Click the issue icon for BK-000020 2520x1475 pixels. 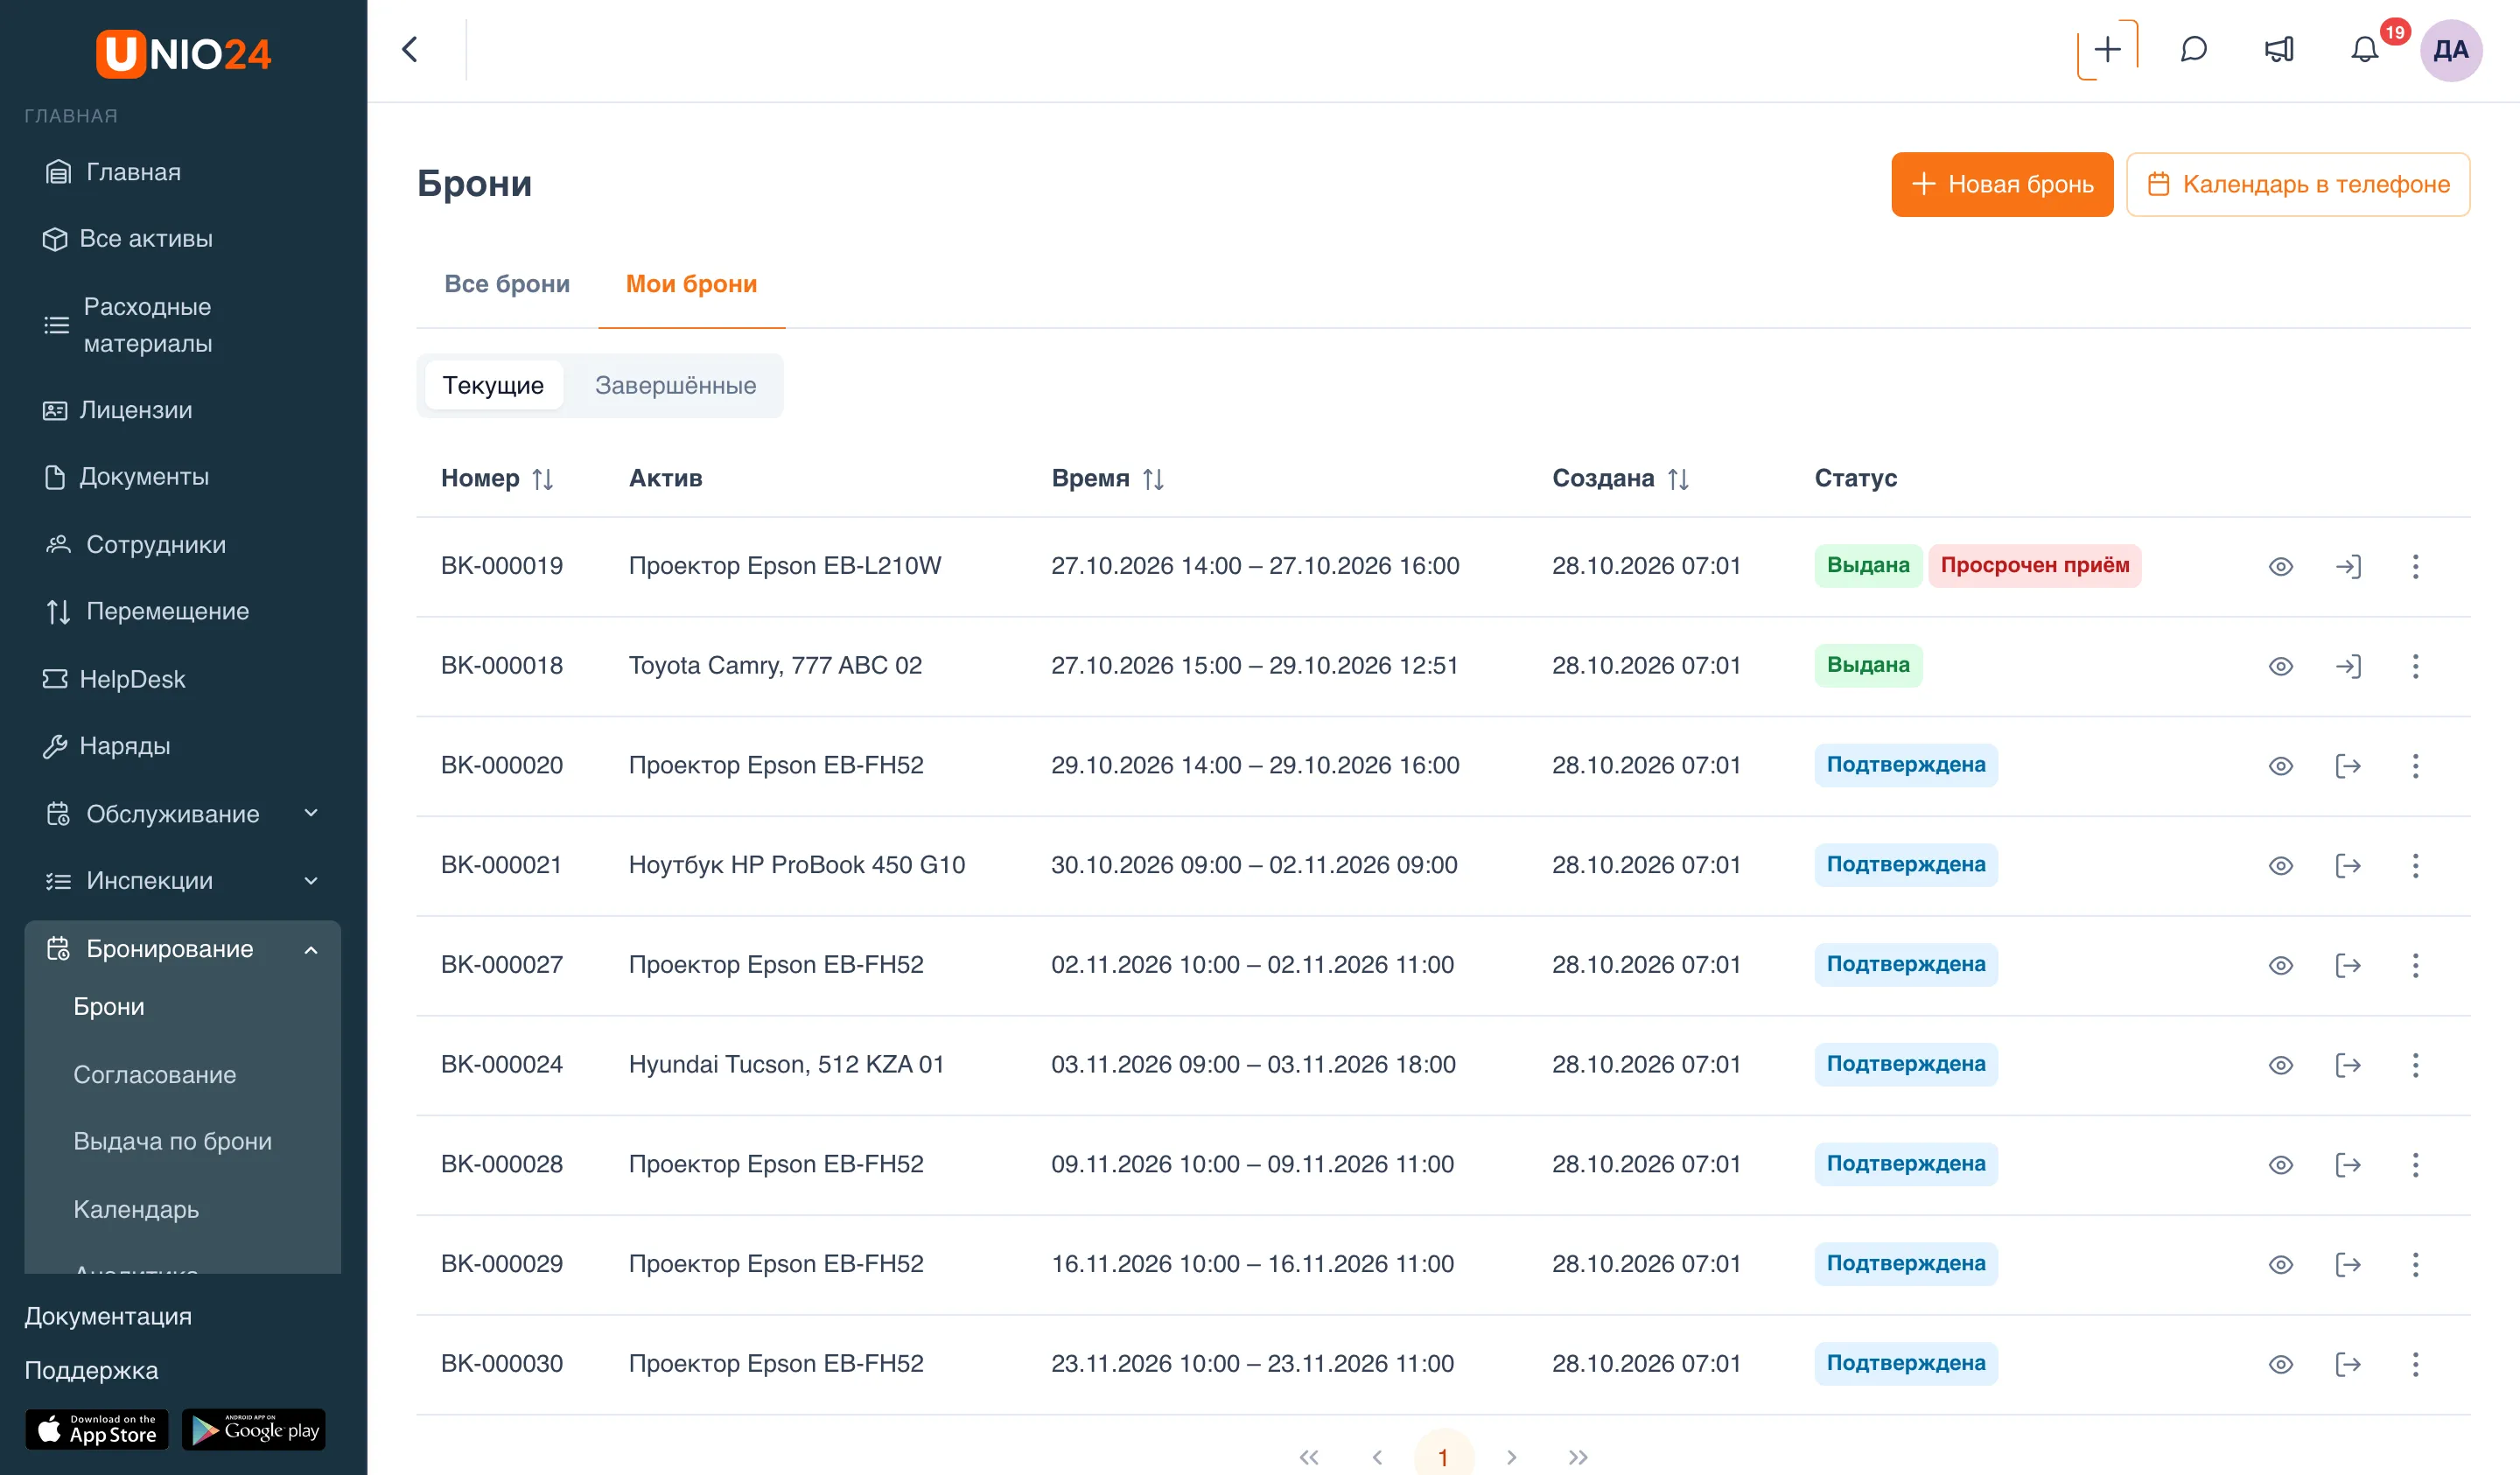pos(2348,766)
